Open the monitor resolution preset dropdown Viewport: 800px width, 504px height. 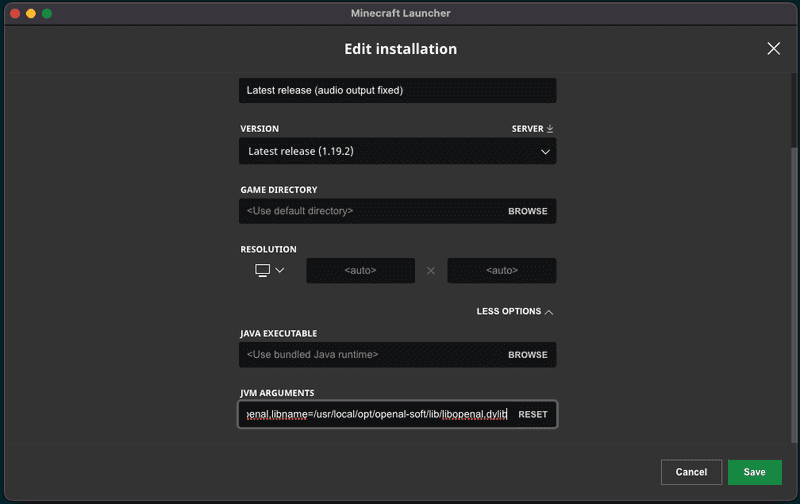269,270
